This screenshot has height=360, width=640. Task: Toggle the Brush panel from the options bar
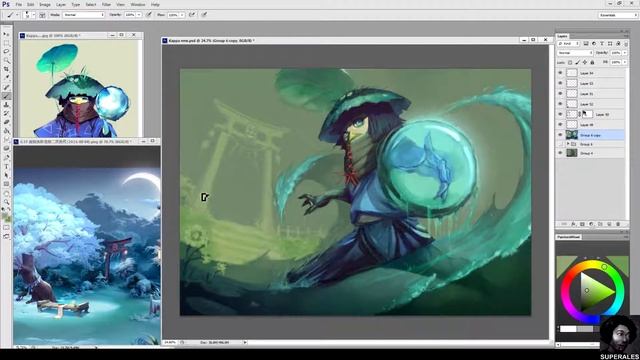pos(42,15)
